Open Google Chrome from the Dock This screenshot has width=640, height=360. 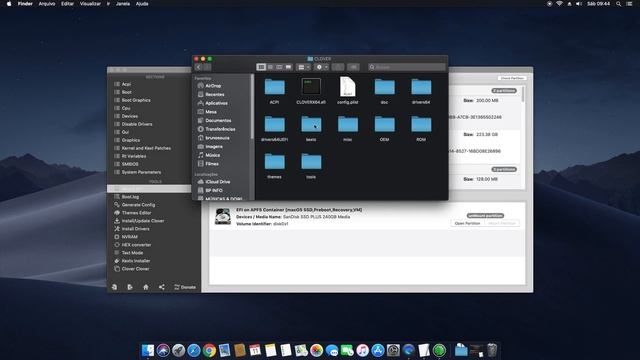click(x=209, y=350)
